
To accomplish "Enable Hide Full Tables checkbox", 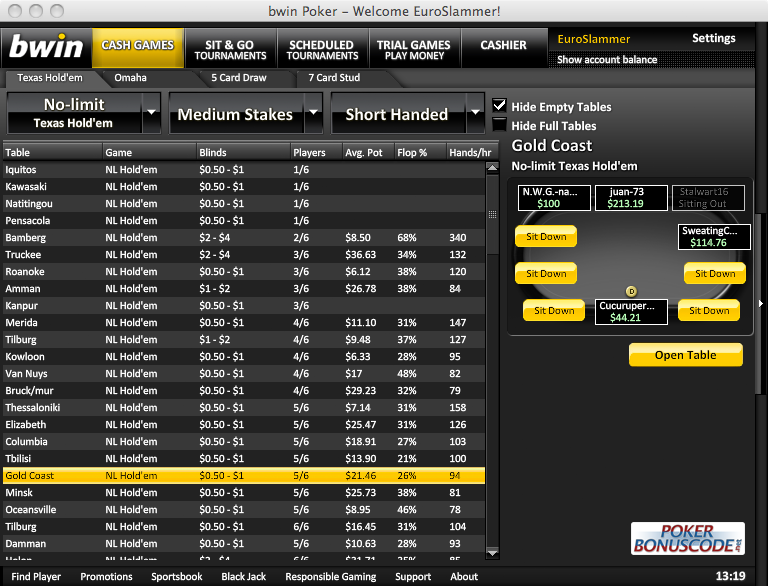I will coord(499,125).
